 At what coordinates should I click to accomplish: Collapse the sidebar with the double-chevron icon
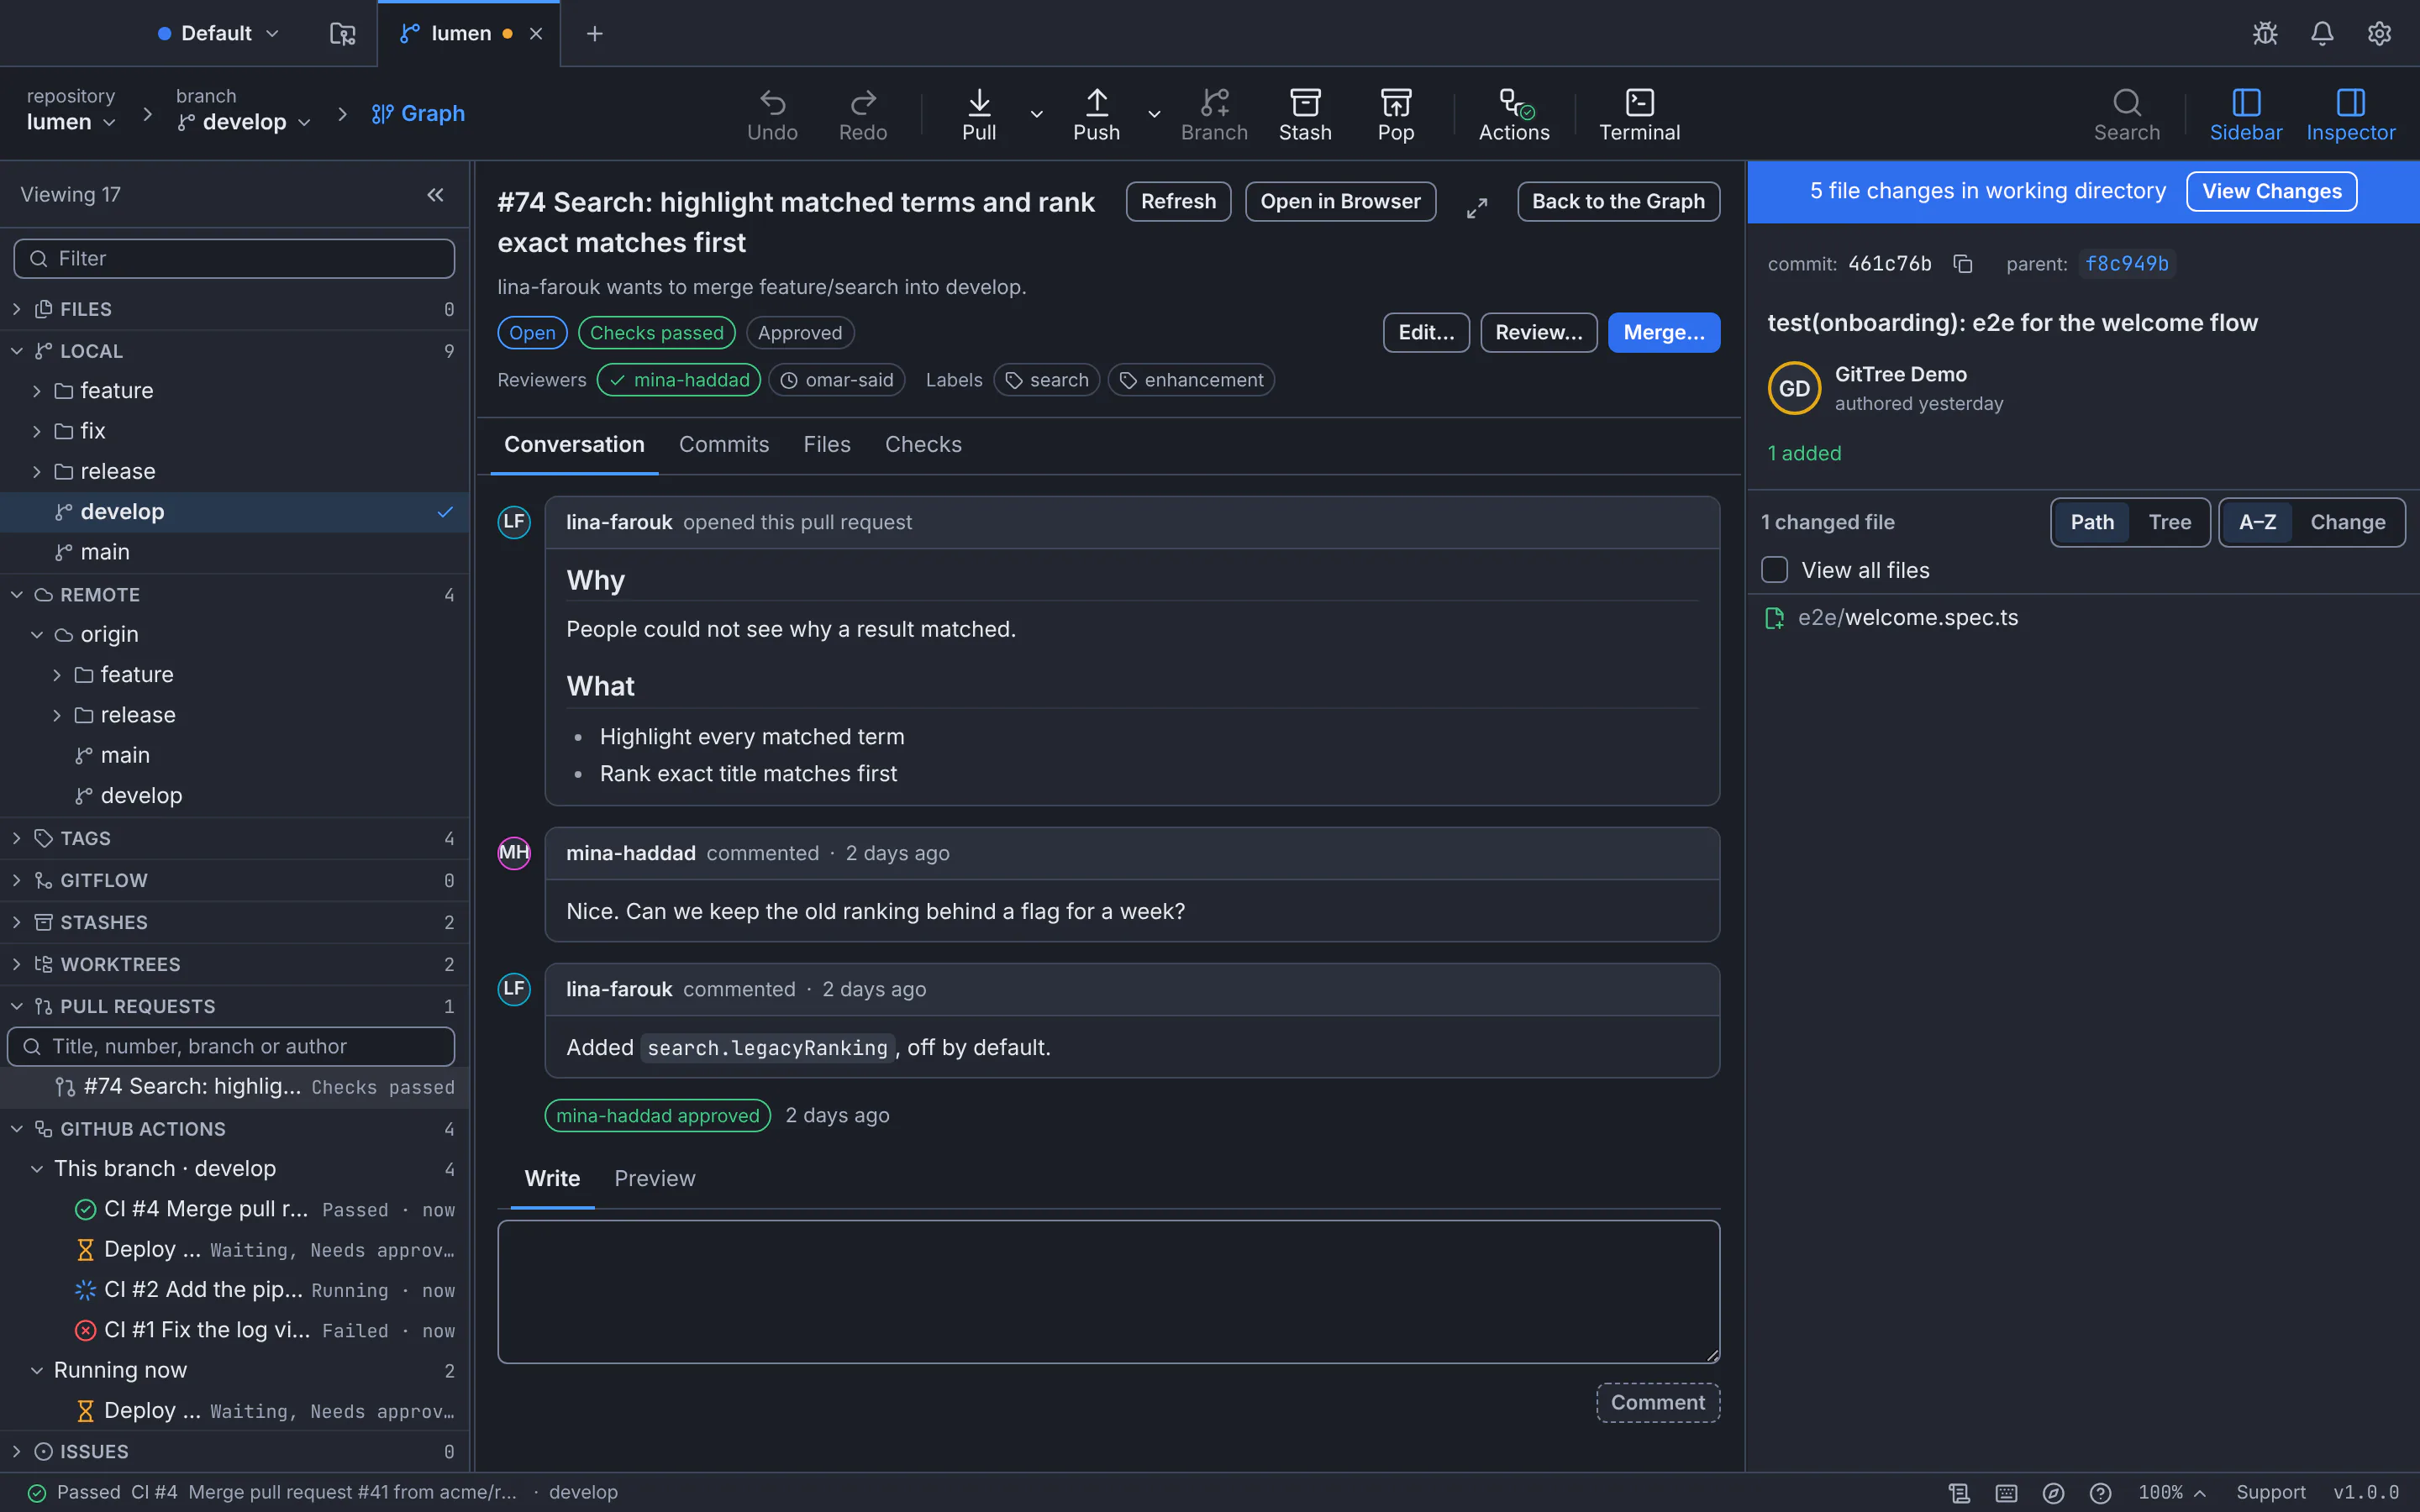tap(435, 195)
